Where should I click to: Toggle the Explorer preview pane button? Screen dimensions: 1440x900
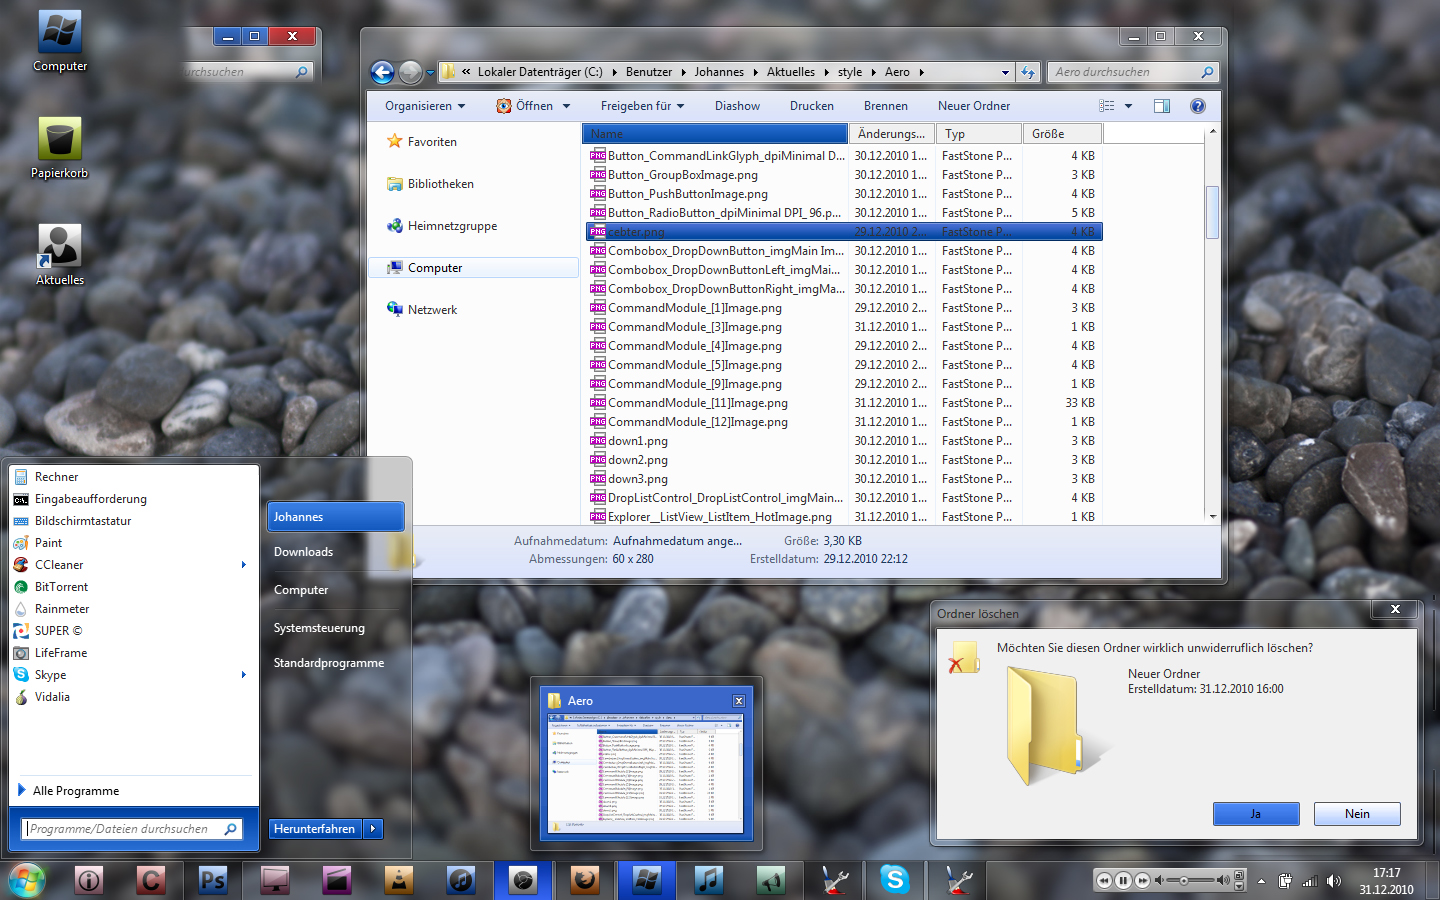1162,106
